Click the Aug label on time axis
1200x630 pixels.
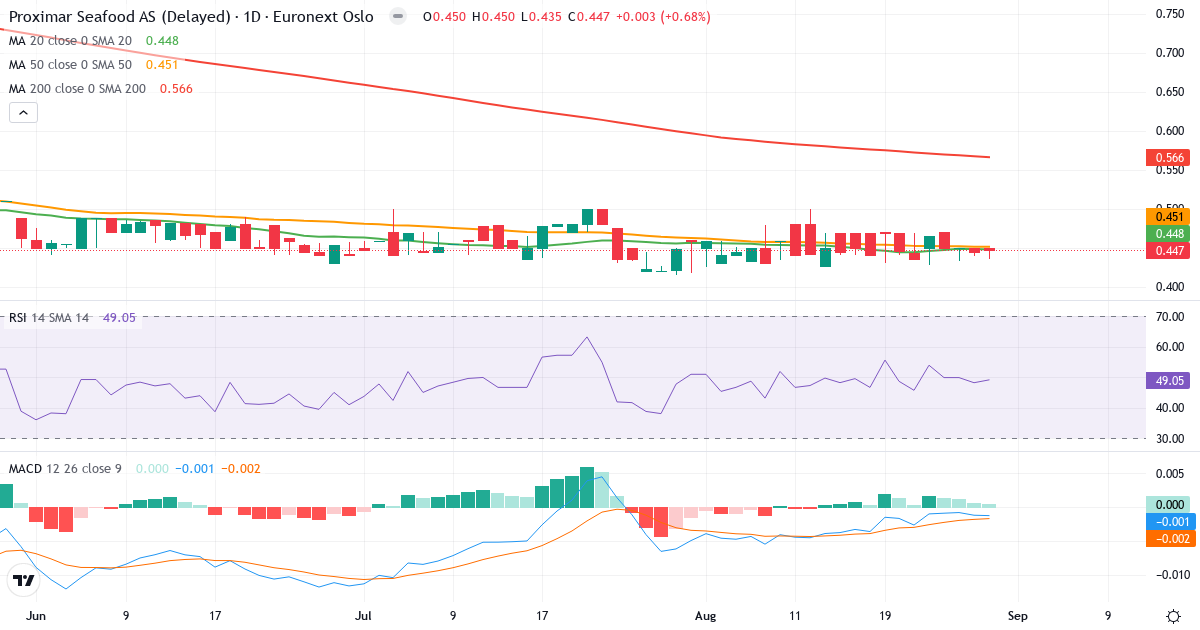[706, 616]
